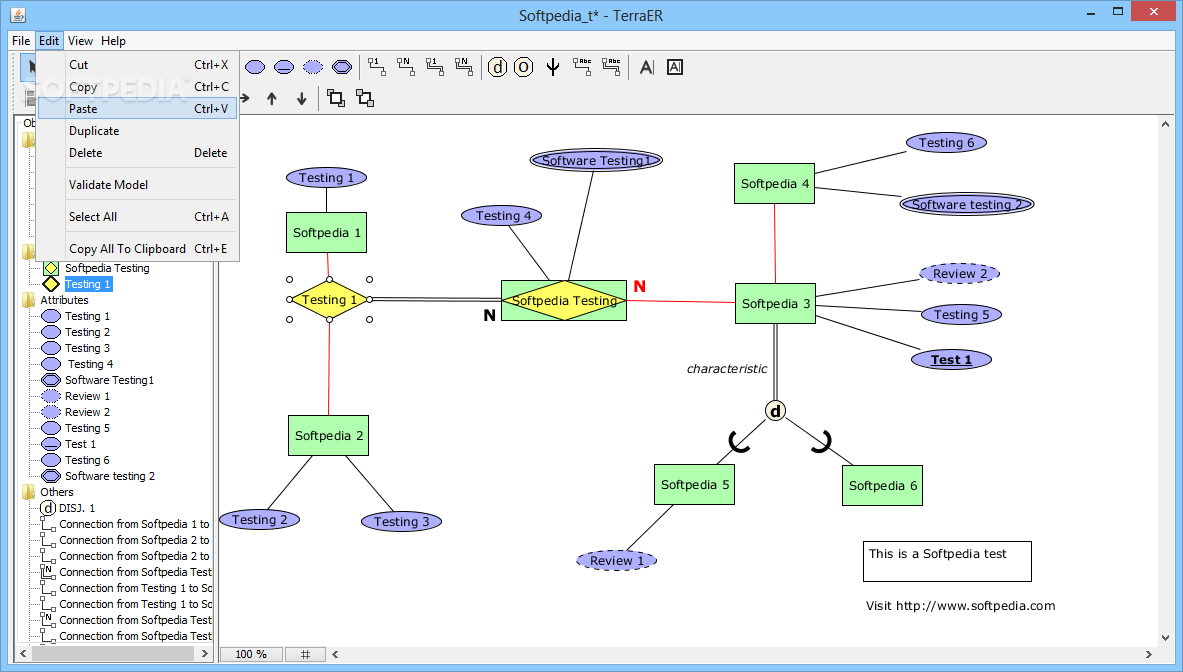Viewport: 1183px width, 672px height.
Task: Select Testing 2 attribute in the tree
Action: tap(88, 332)
